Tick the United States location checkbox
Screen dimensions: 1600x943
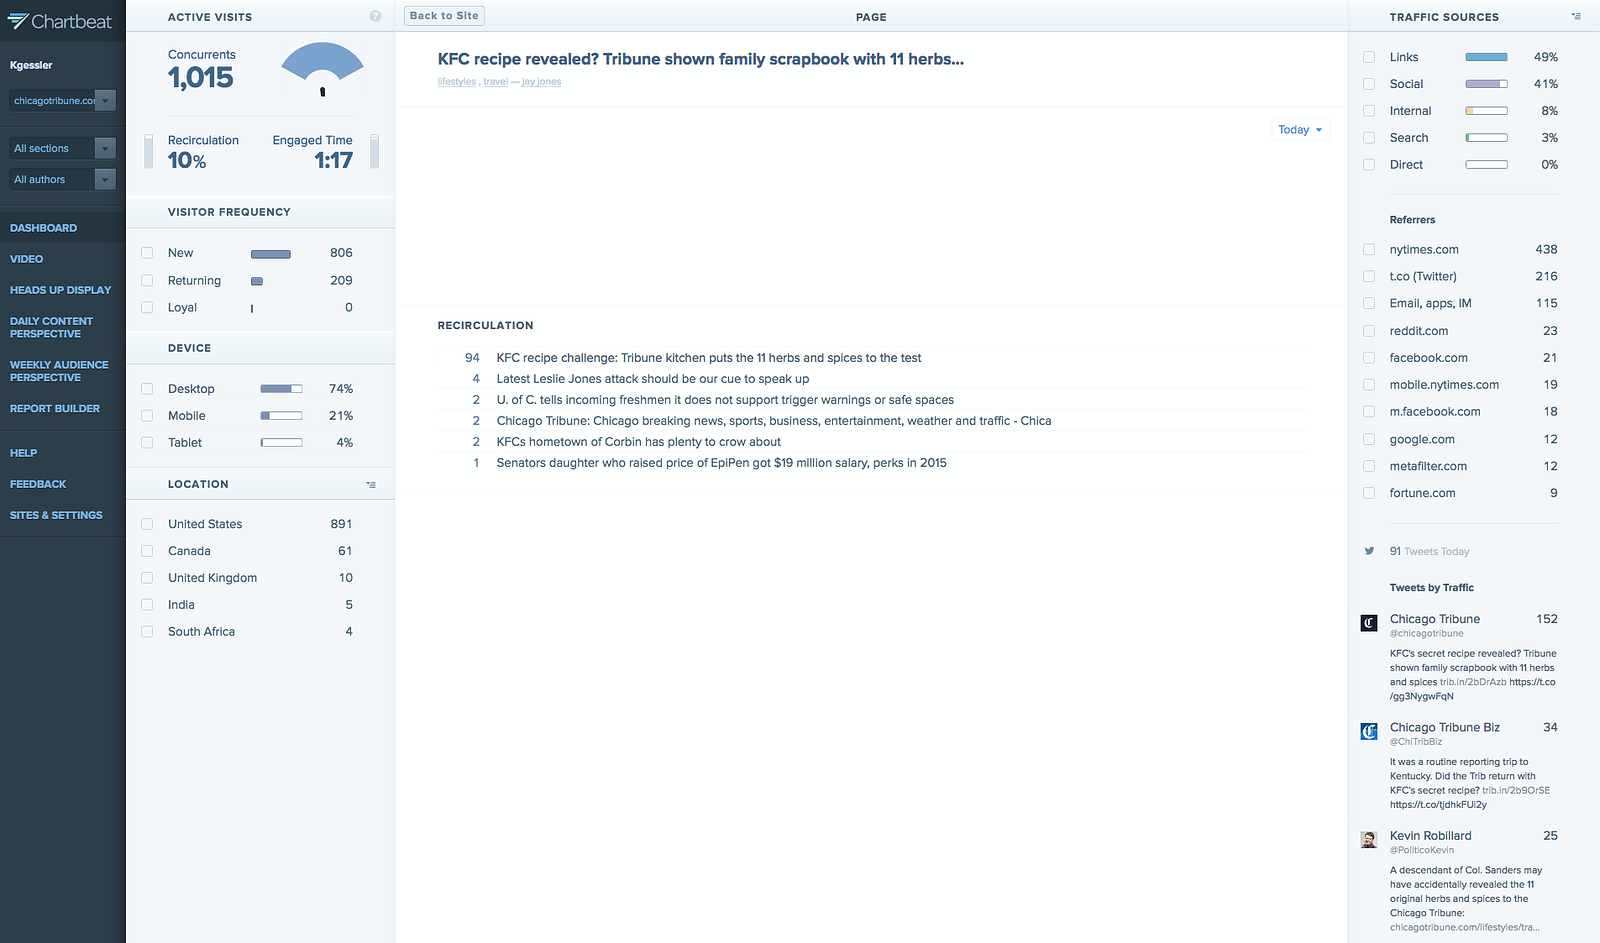pyautogui.click(x=147, y=524)
